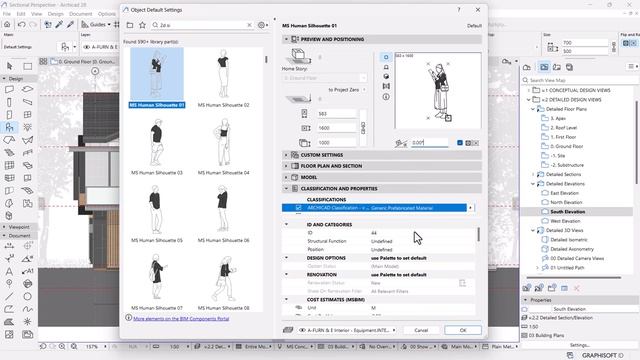Open the Document menu
The width and height of the screenshot is (640, 360).
click(80, 14)
